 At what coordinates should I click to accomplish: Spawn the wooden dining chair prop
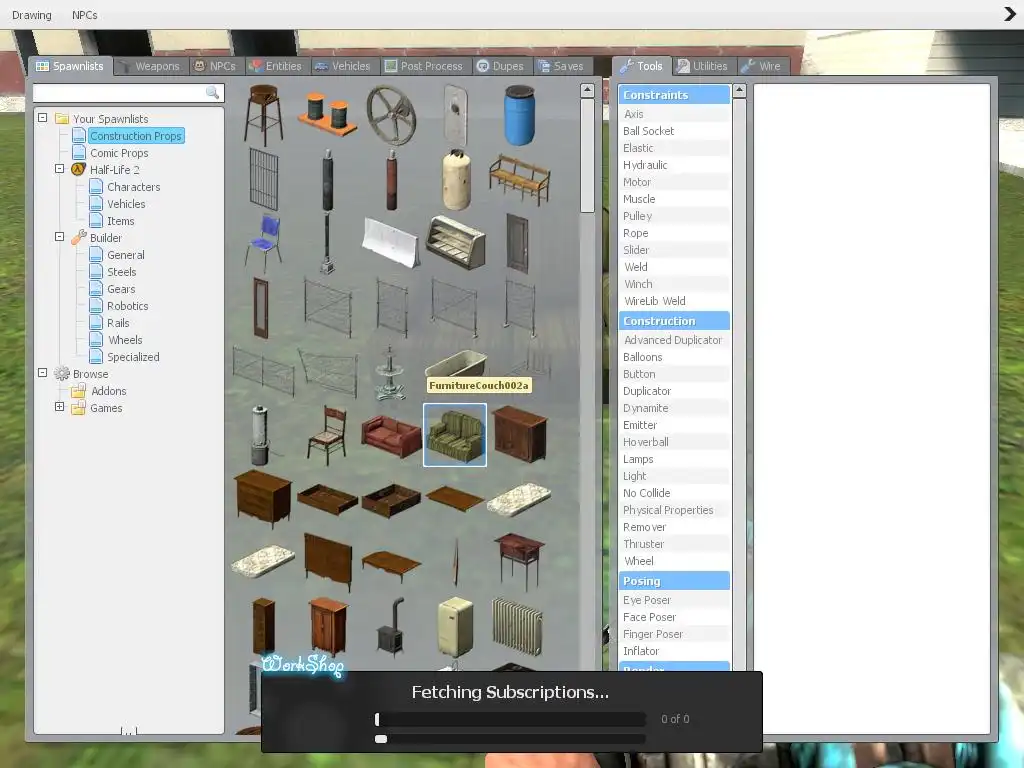pyautogui.click(x=327, y=435)
